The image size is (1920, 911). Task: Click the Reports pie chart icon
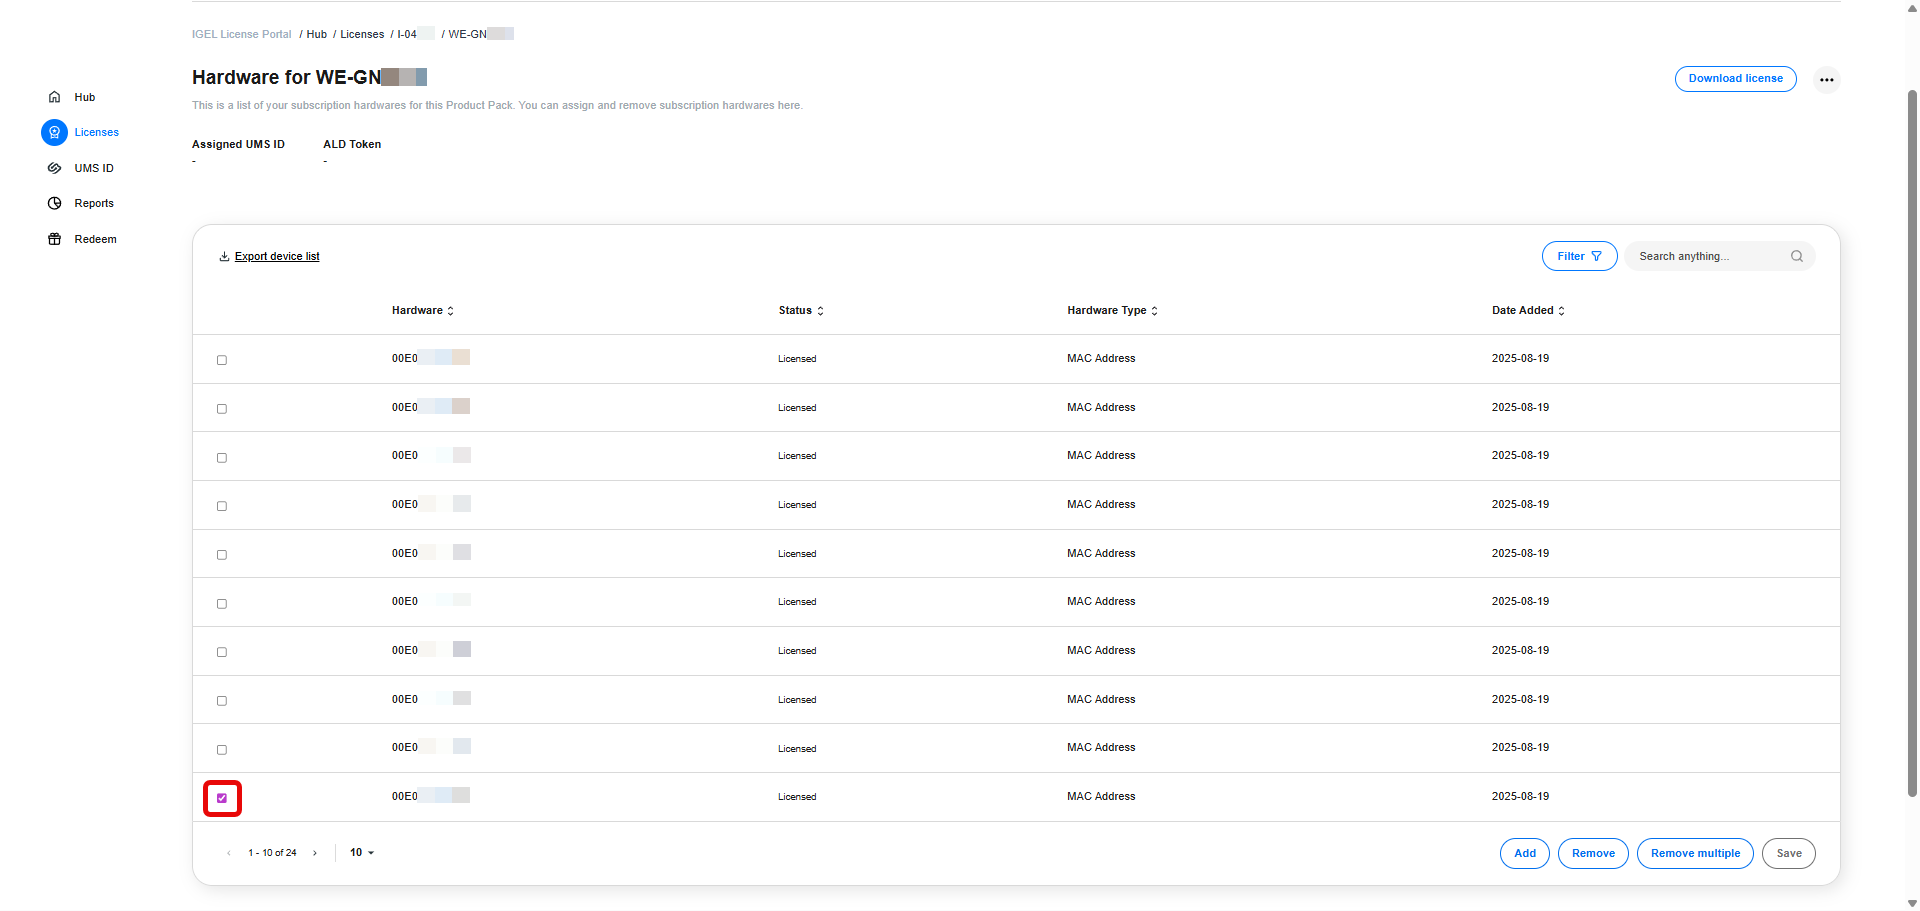click(55, 203)
